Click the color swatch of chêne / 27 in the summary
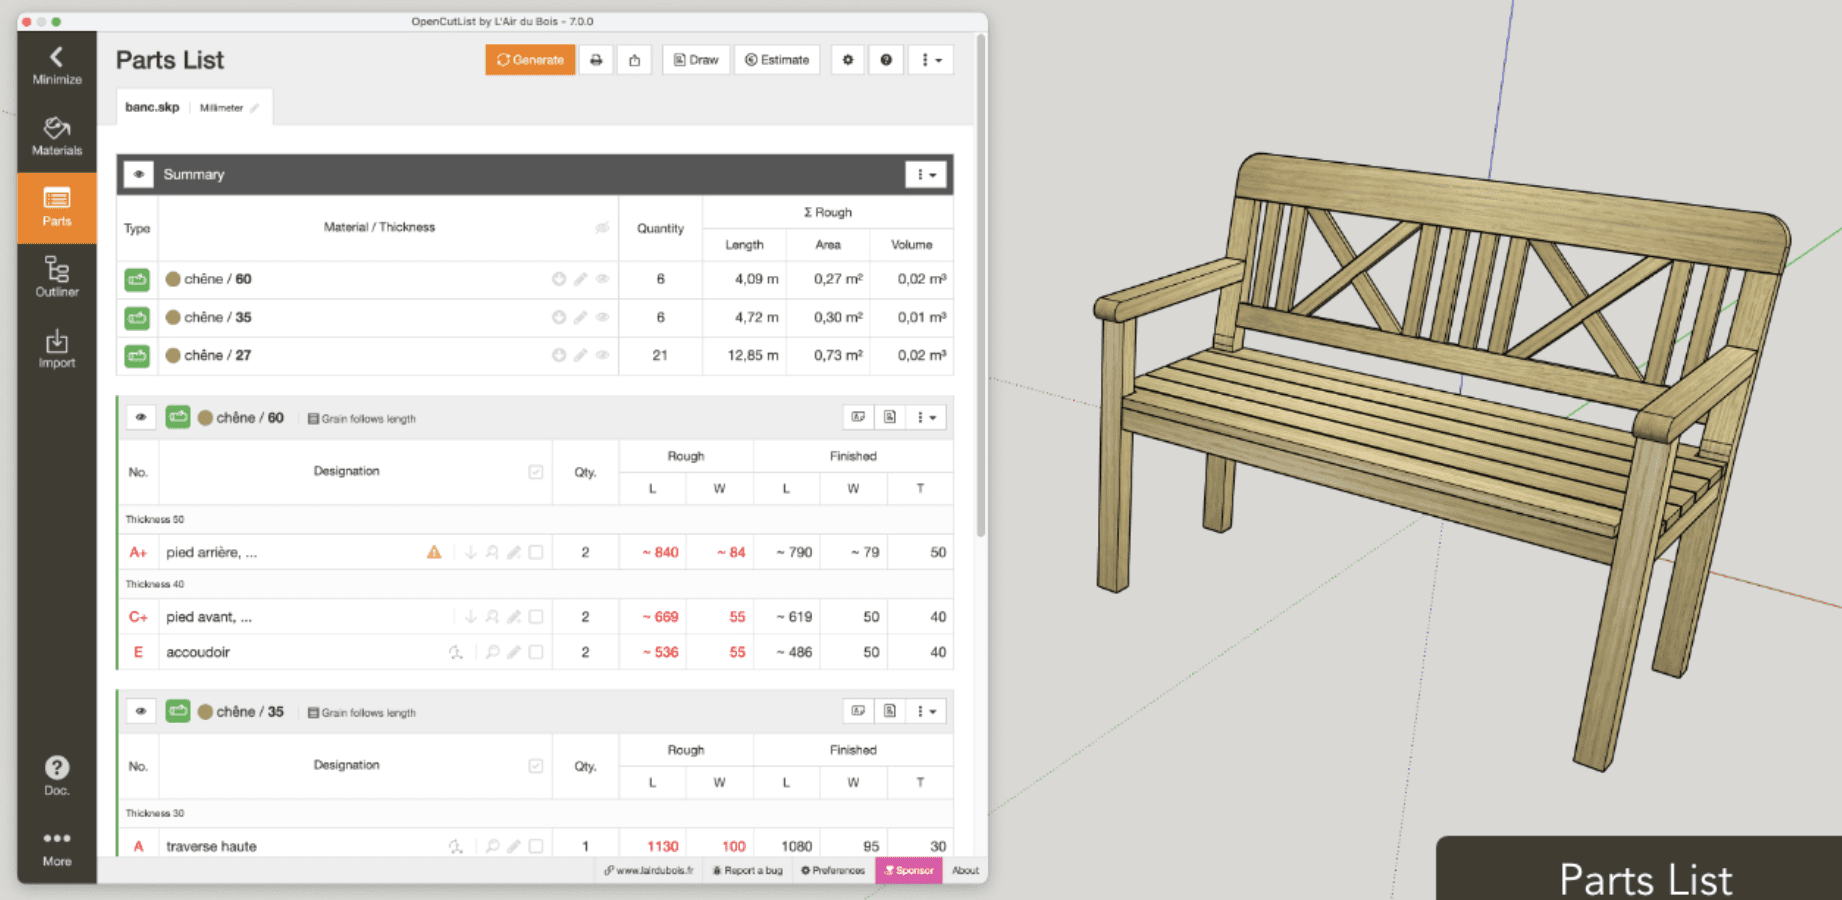This screenshot has height=900, width=1842. (x=173, y=355)
